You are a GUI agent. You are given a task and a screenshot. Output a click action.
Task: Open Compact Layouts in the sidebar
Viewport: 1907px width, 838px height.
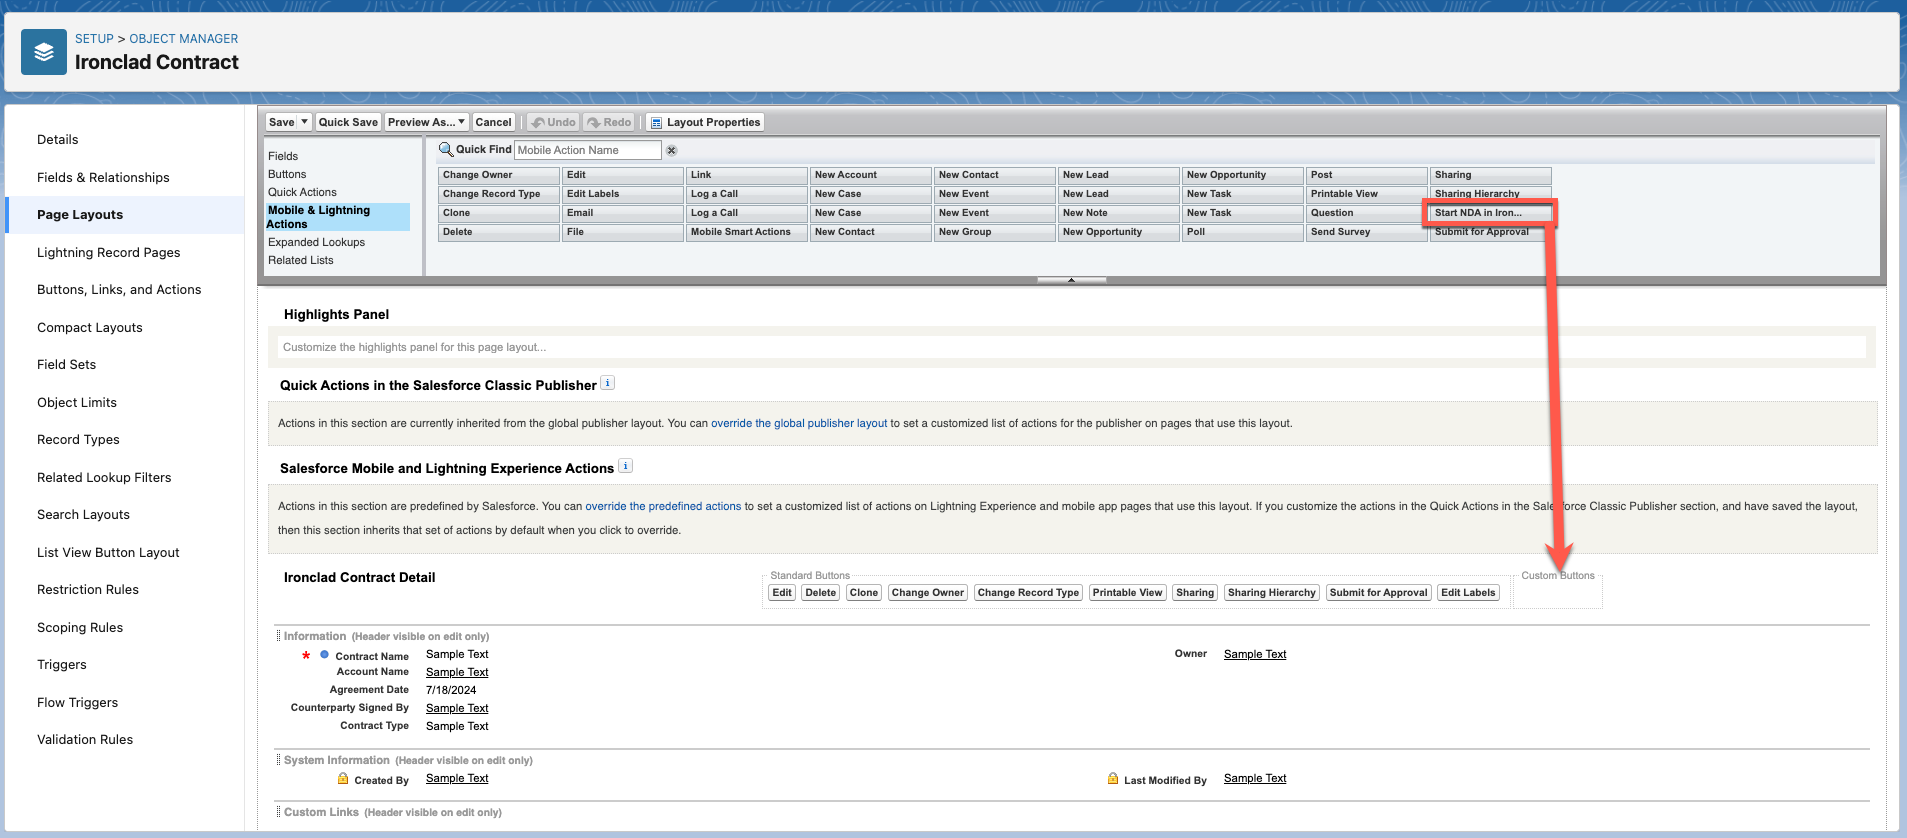pos(90,327)
